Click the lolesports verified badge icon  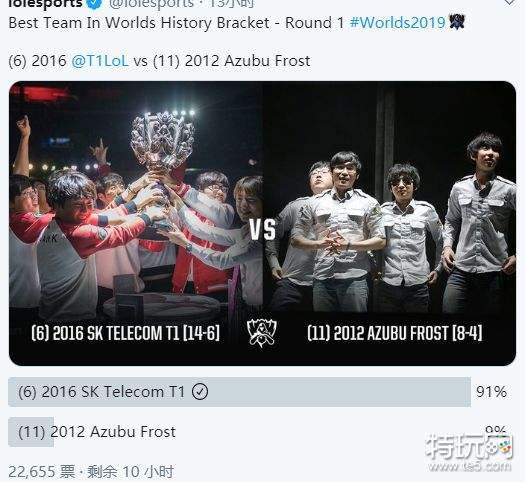(x=95, y=3)
